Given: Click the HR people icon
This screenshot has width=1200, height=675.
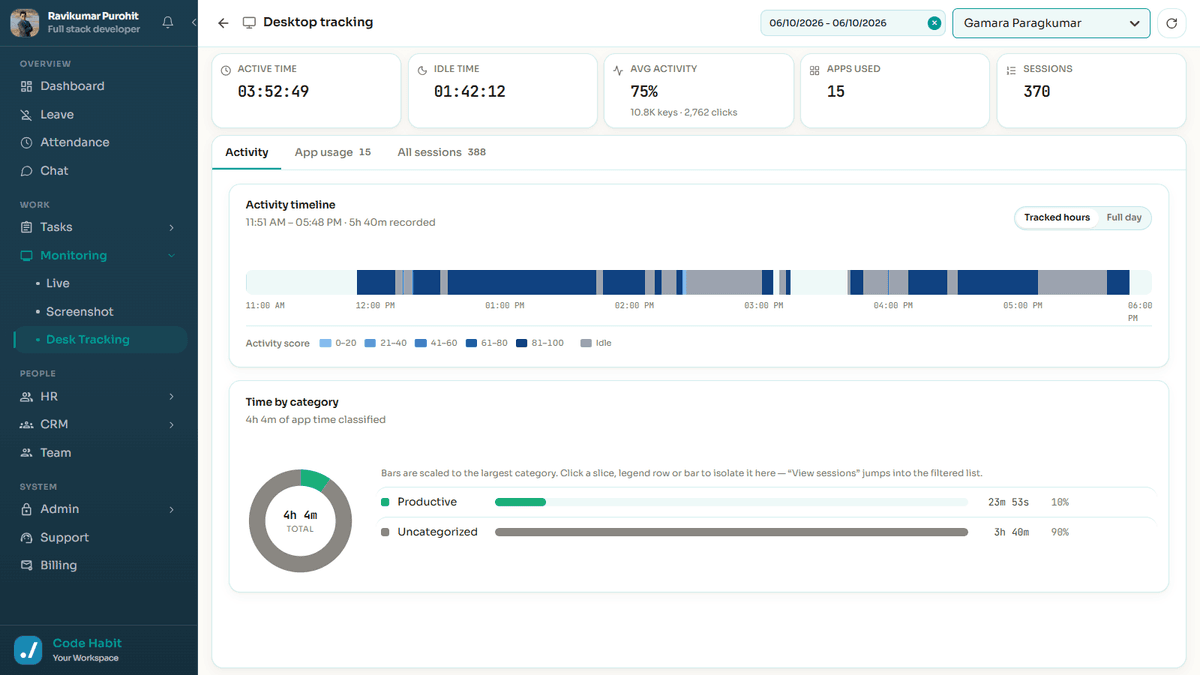Looking at the screenshot, I should [x=27, y=397].
